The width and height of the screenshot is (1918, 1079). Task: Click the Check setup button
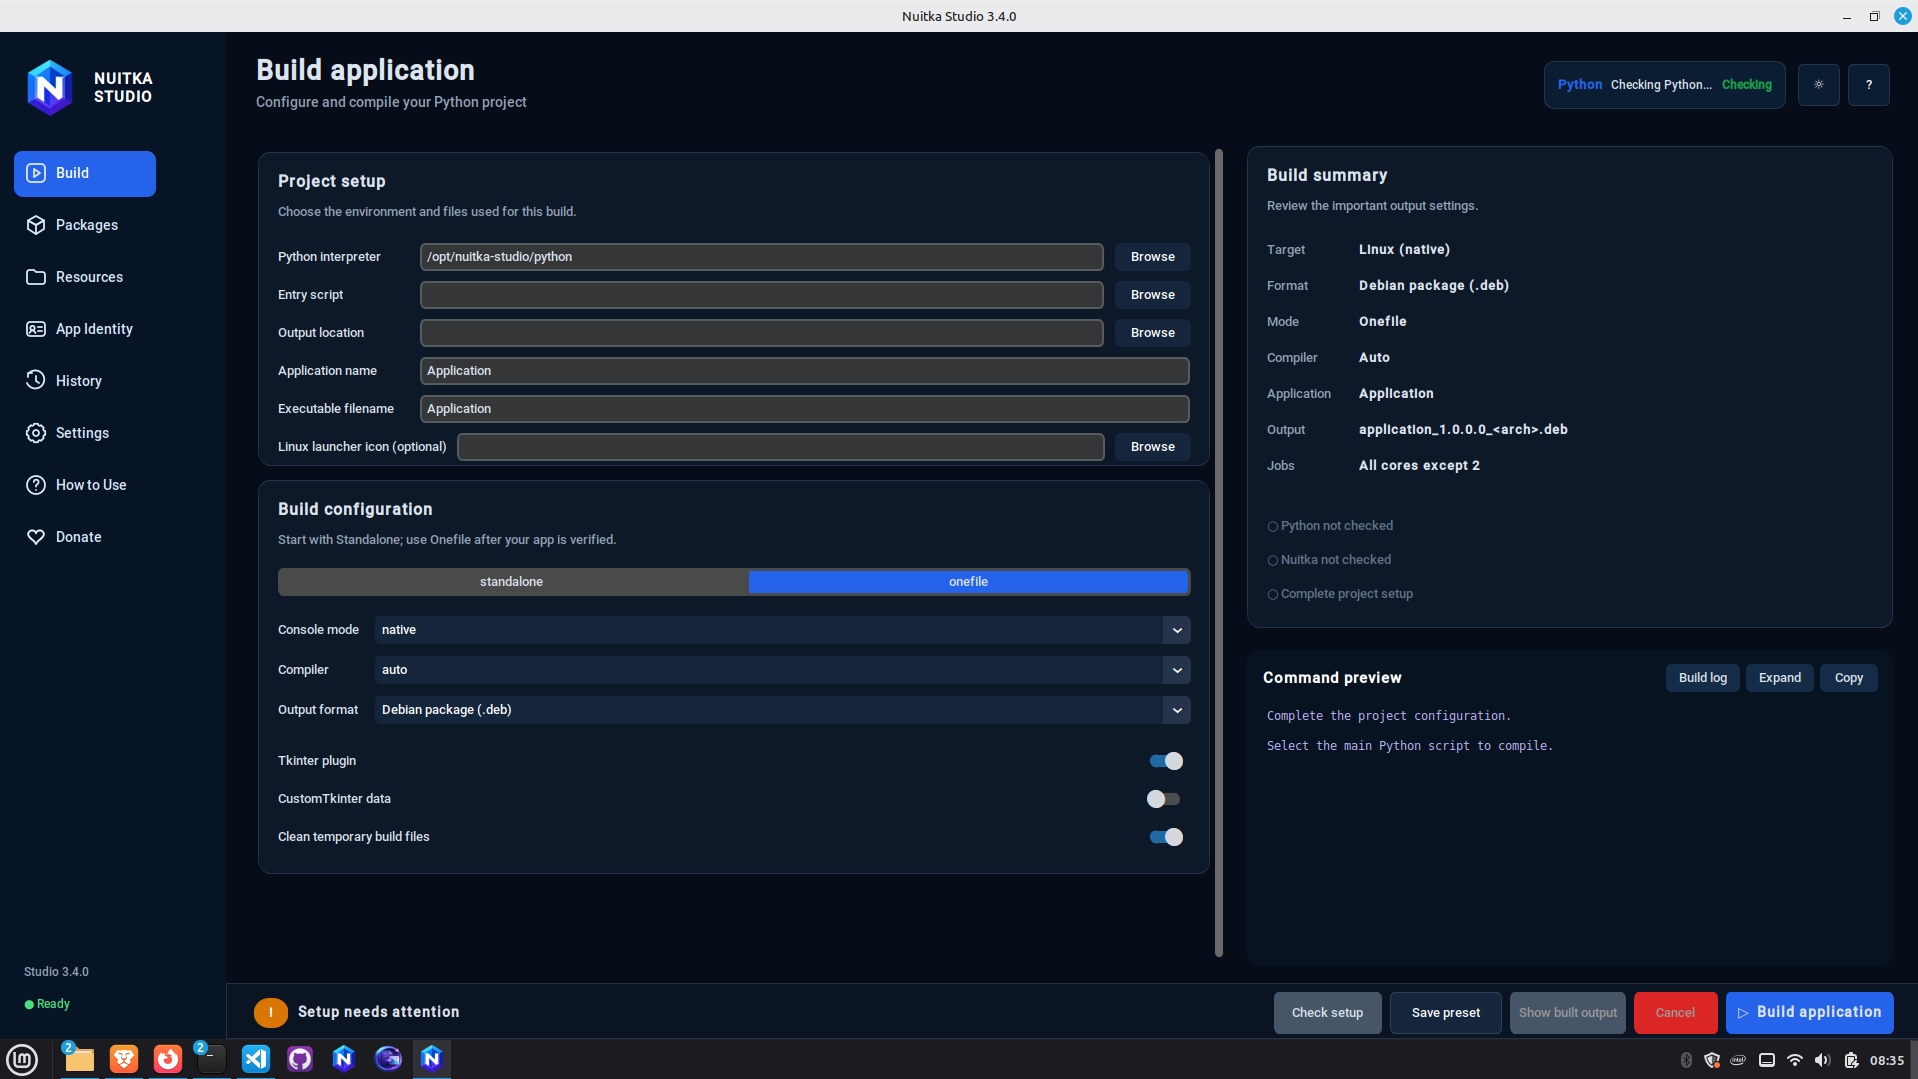1327,1013
